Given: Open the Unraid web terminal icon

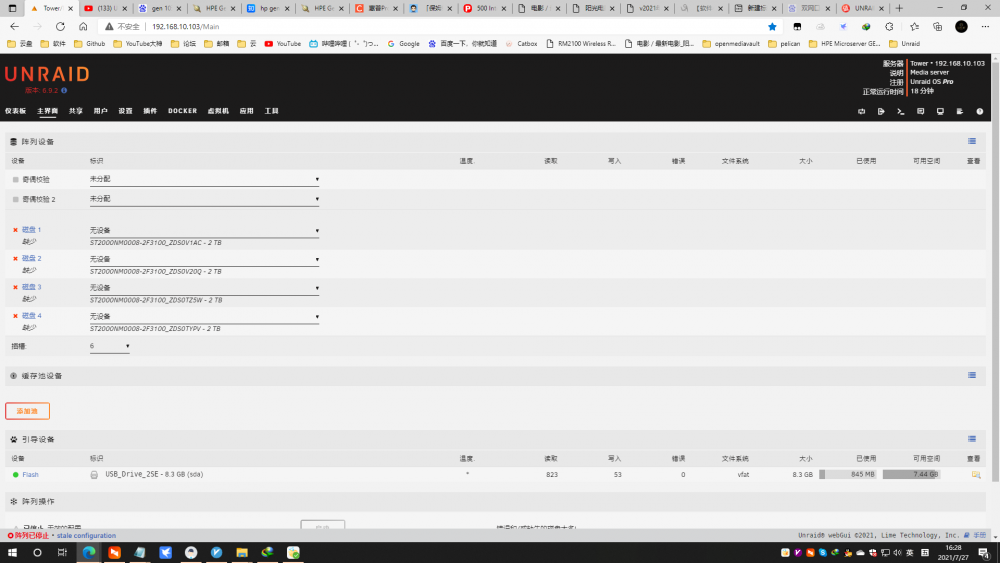Looking at the screenshot, I should 901,111.
